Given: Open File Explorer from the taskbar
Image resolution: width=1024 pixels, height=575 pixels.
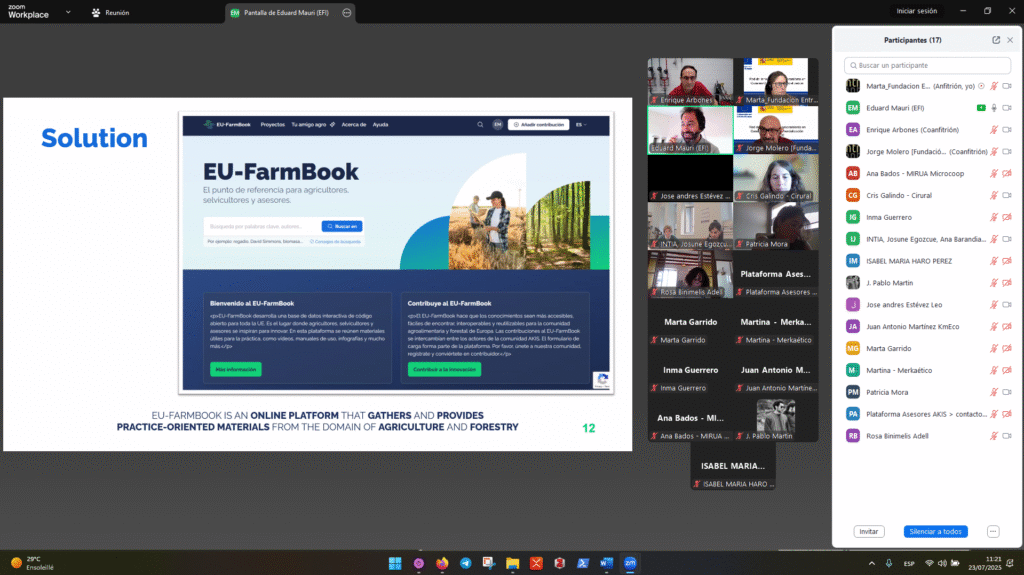Looking at the screenshot, I should (x=513, y=563).
